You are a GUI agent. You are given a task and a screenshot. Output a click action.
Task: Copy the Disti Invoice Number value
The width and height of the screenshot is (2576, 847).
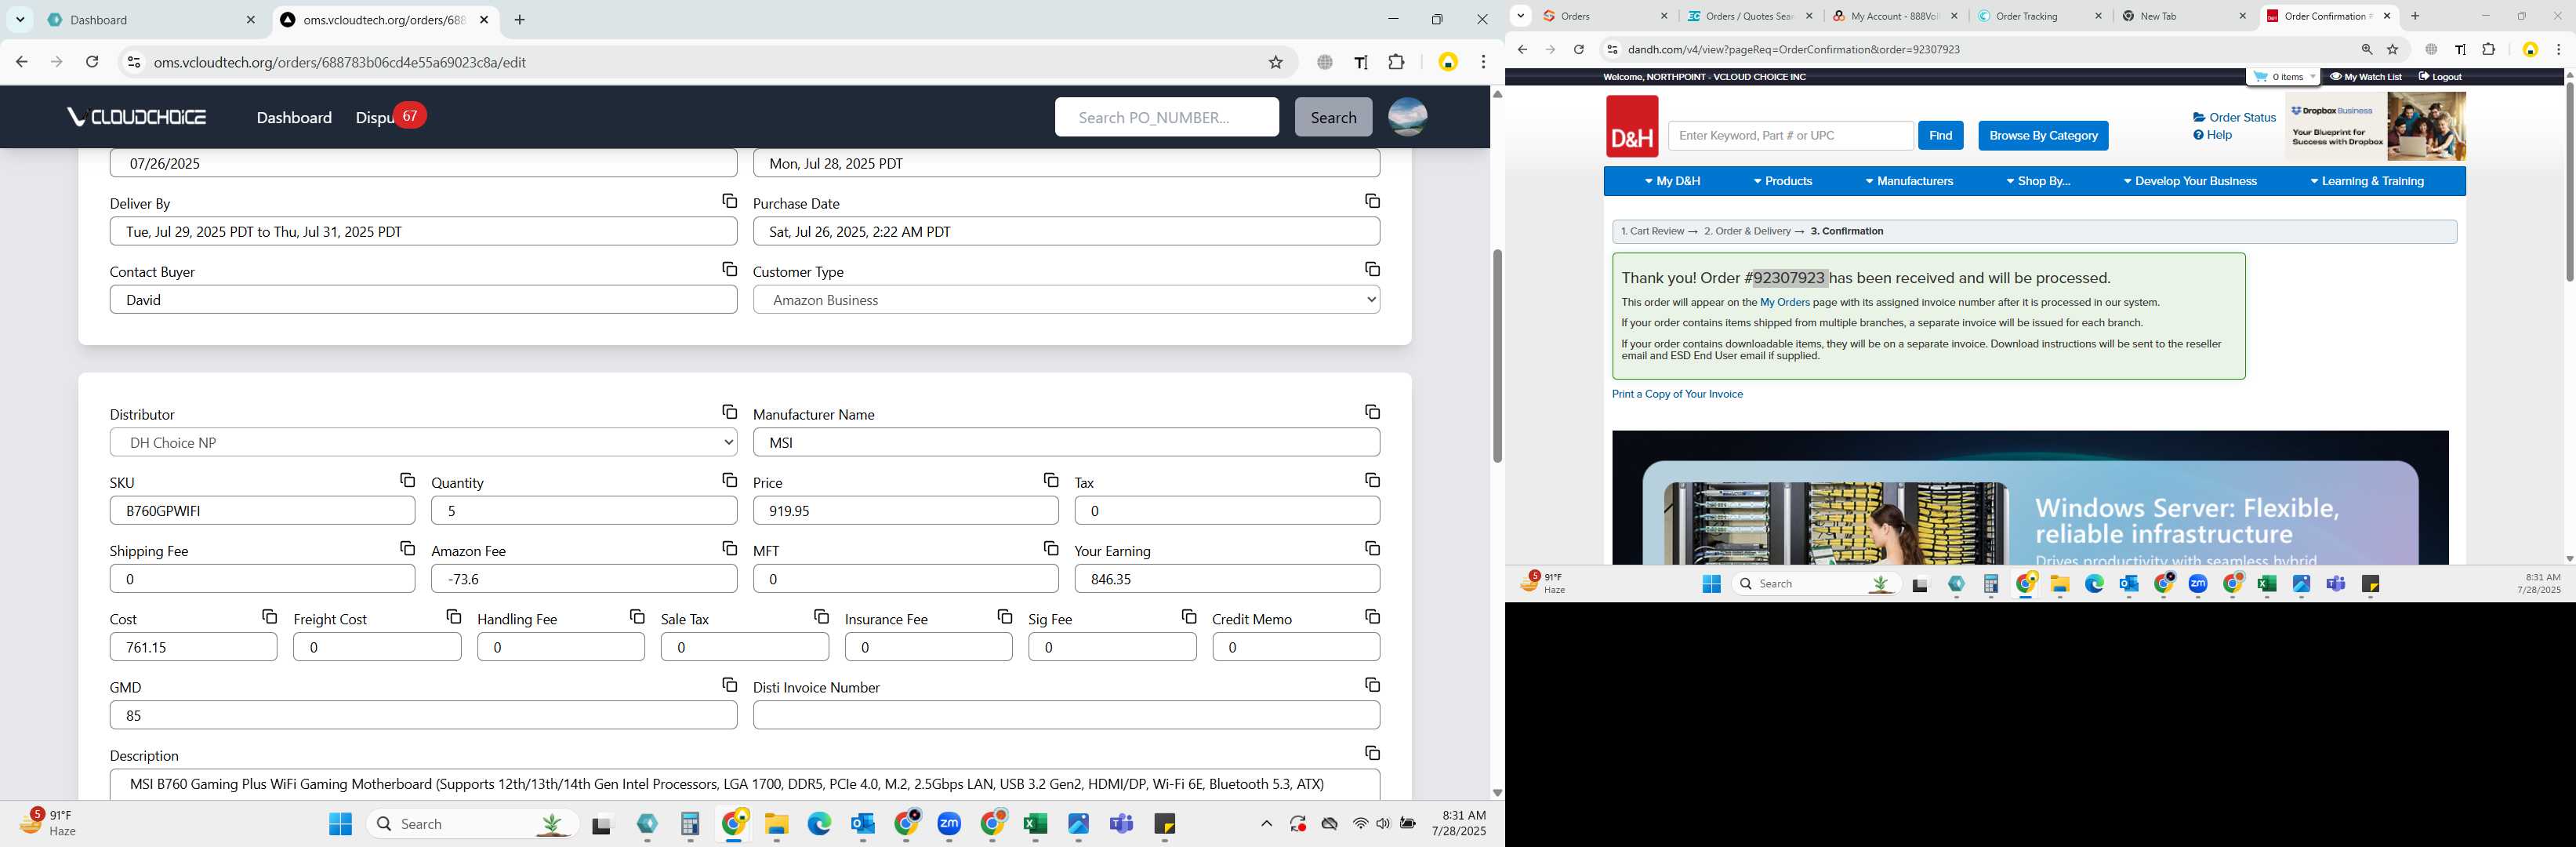click(1372, 685)
